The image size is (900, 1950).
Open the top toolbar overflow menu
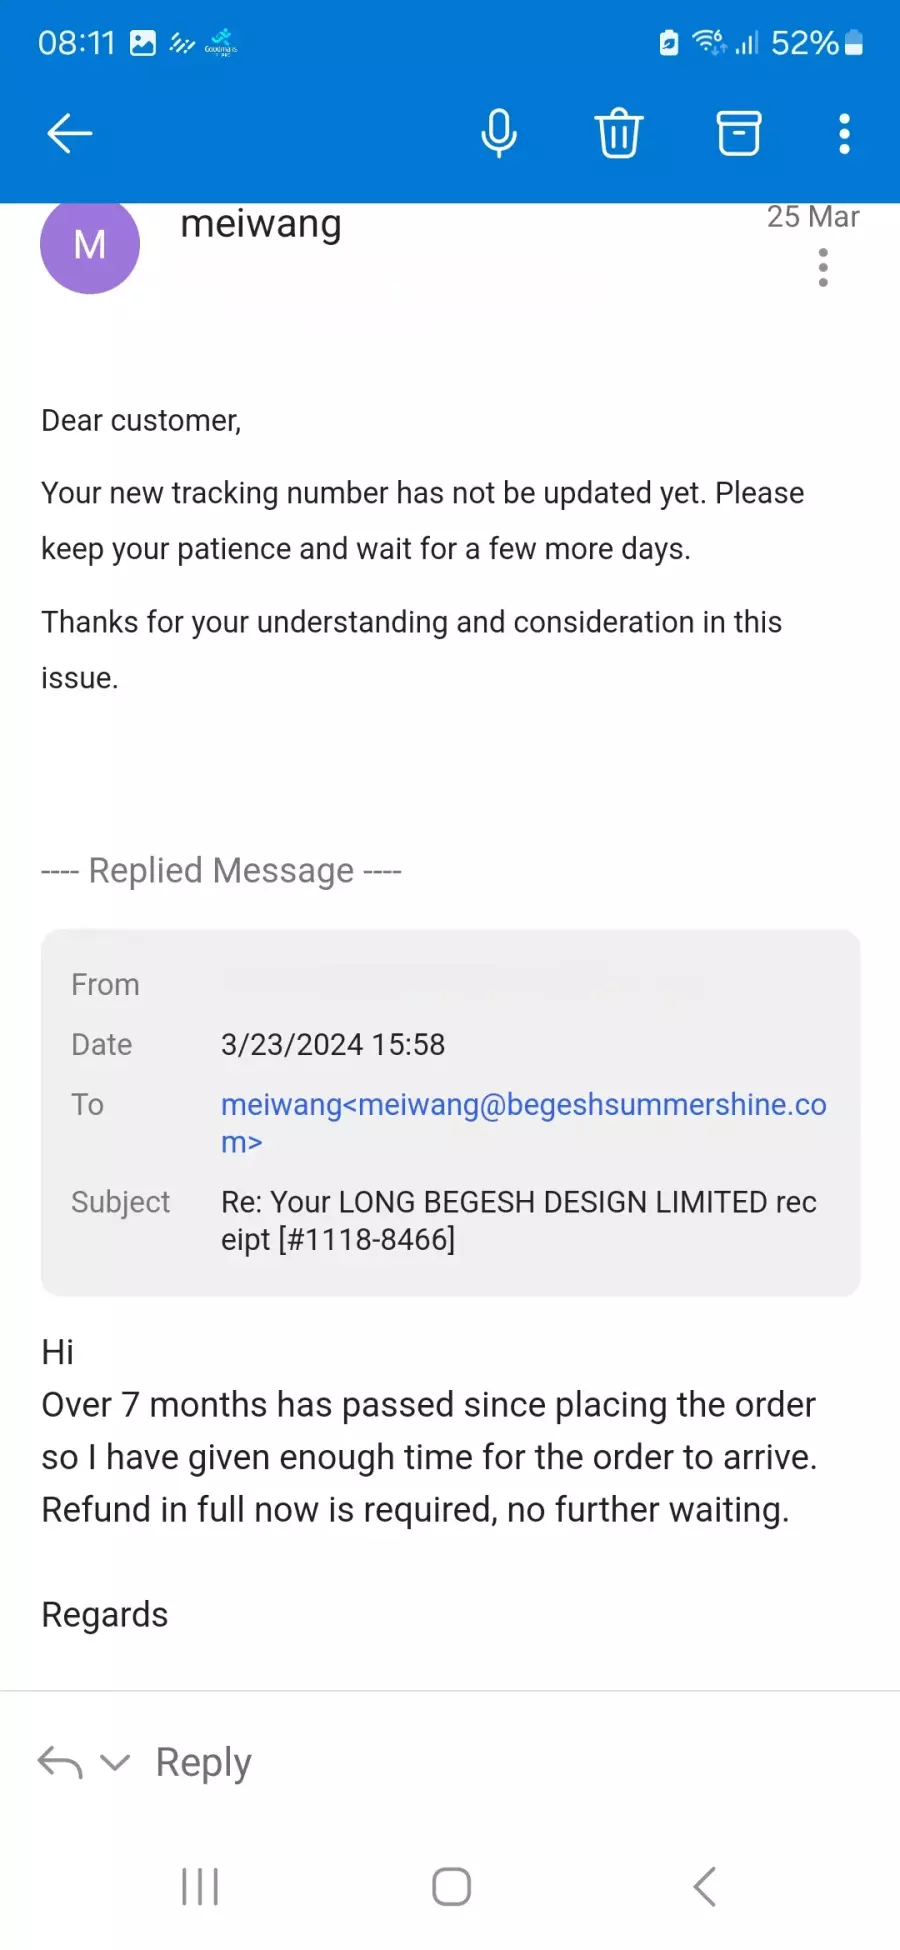click(x=844, y=133)
